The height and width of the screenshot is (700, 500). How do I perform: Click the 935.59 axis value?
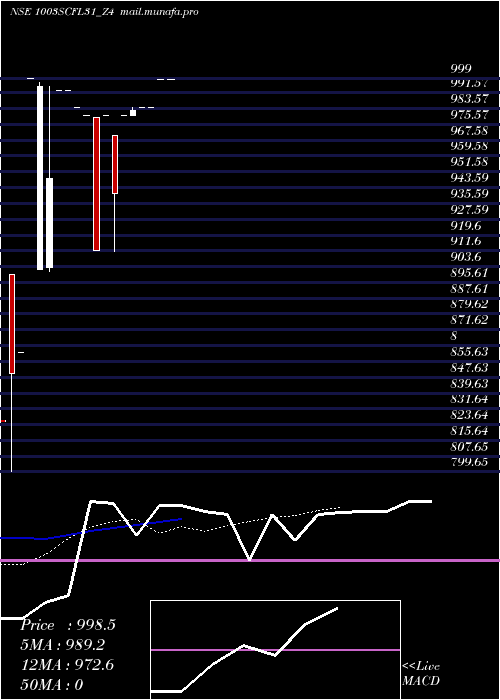(x=469, y=193)
